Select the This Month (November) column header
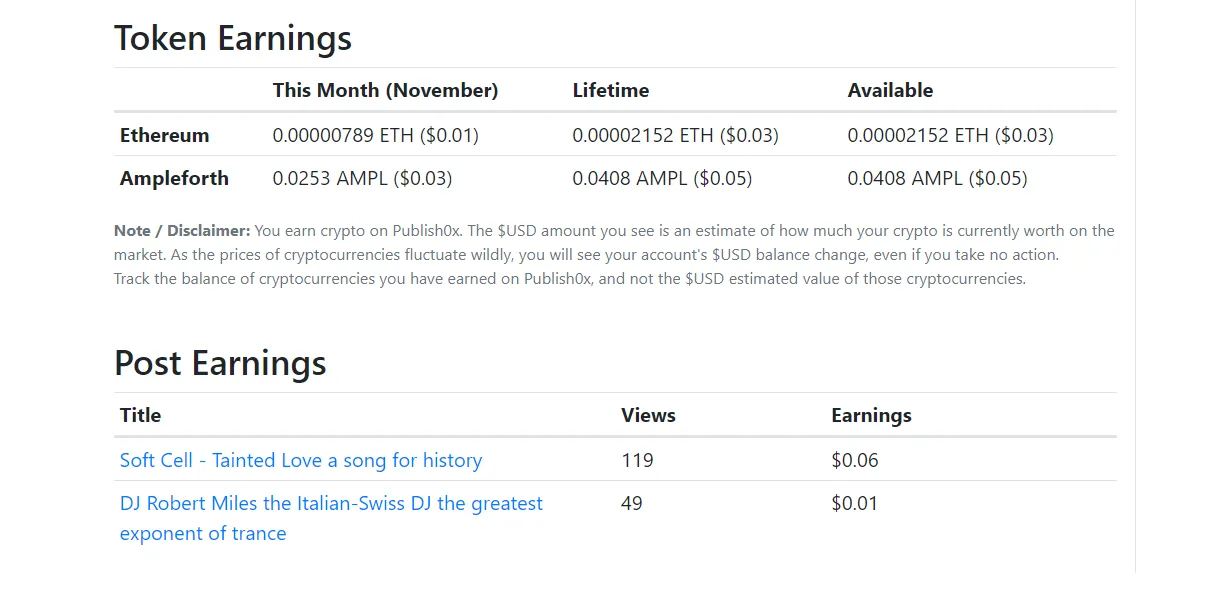The image size is (1211, 599). pos(385,90)
